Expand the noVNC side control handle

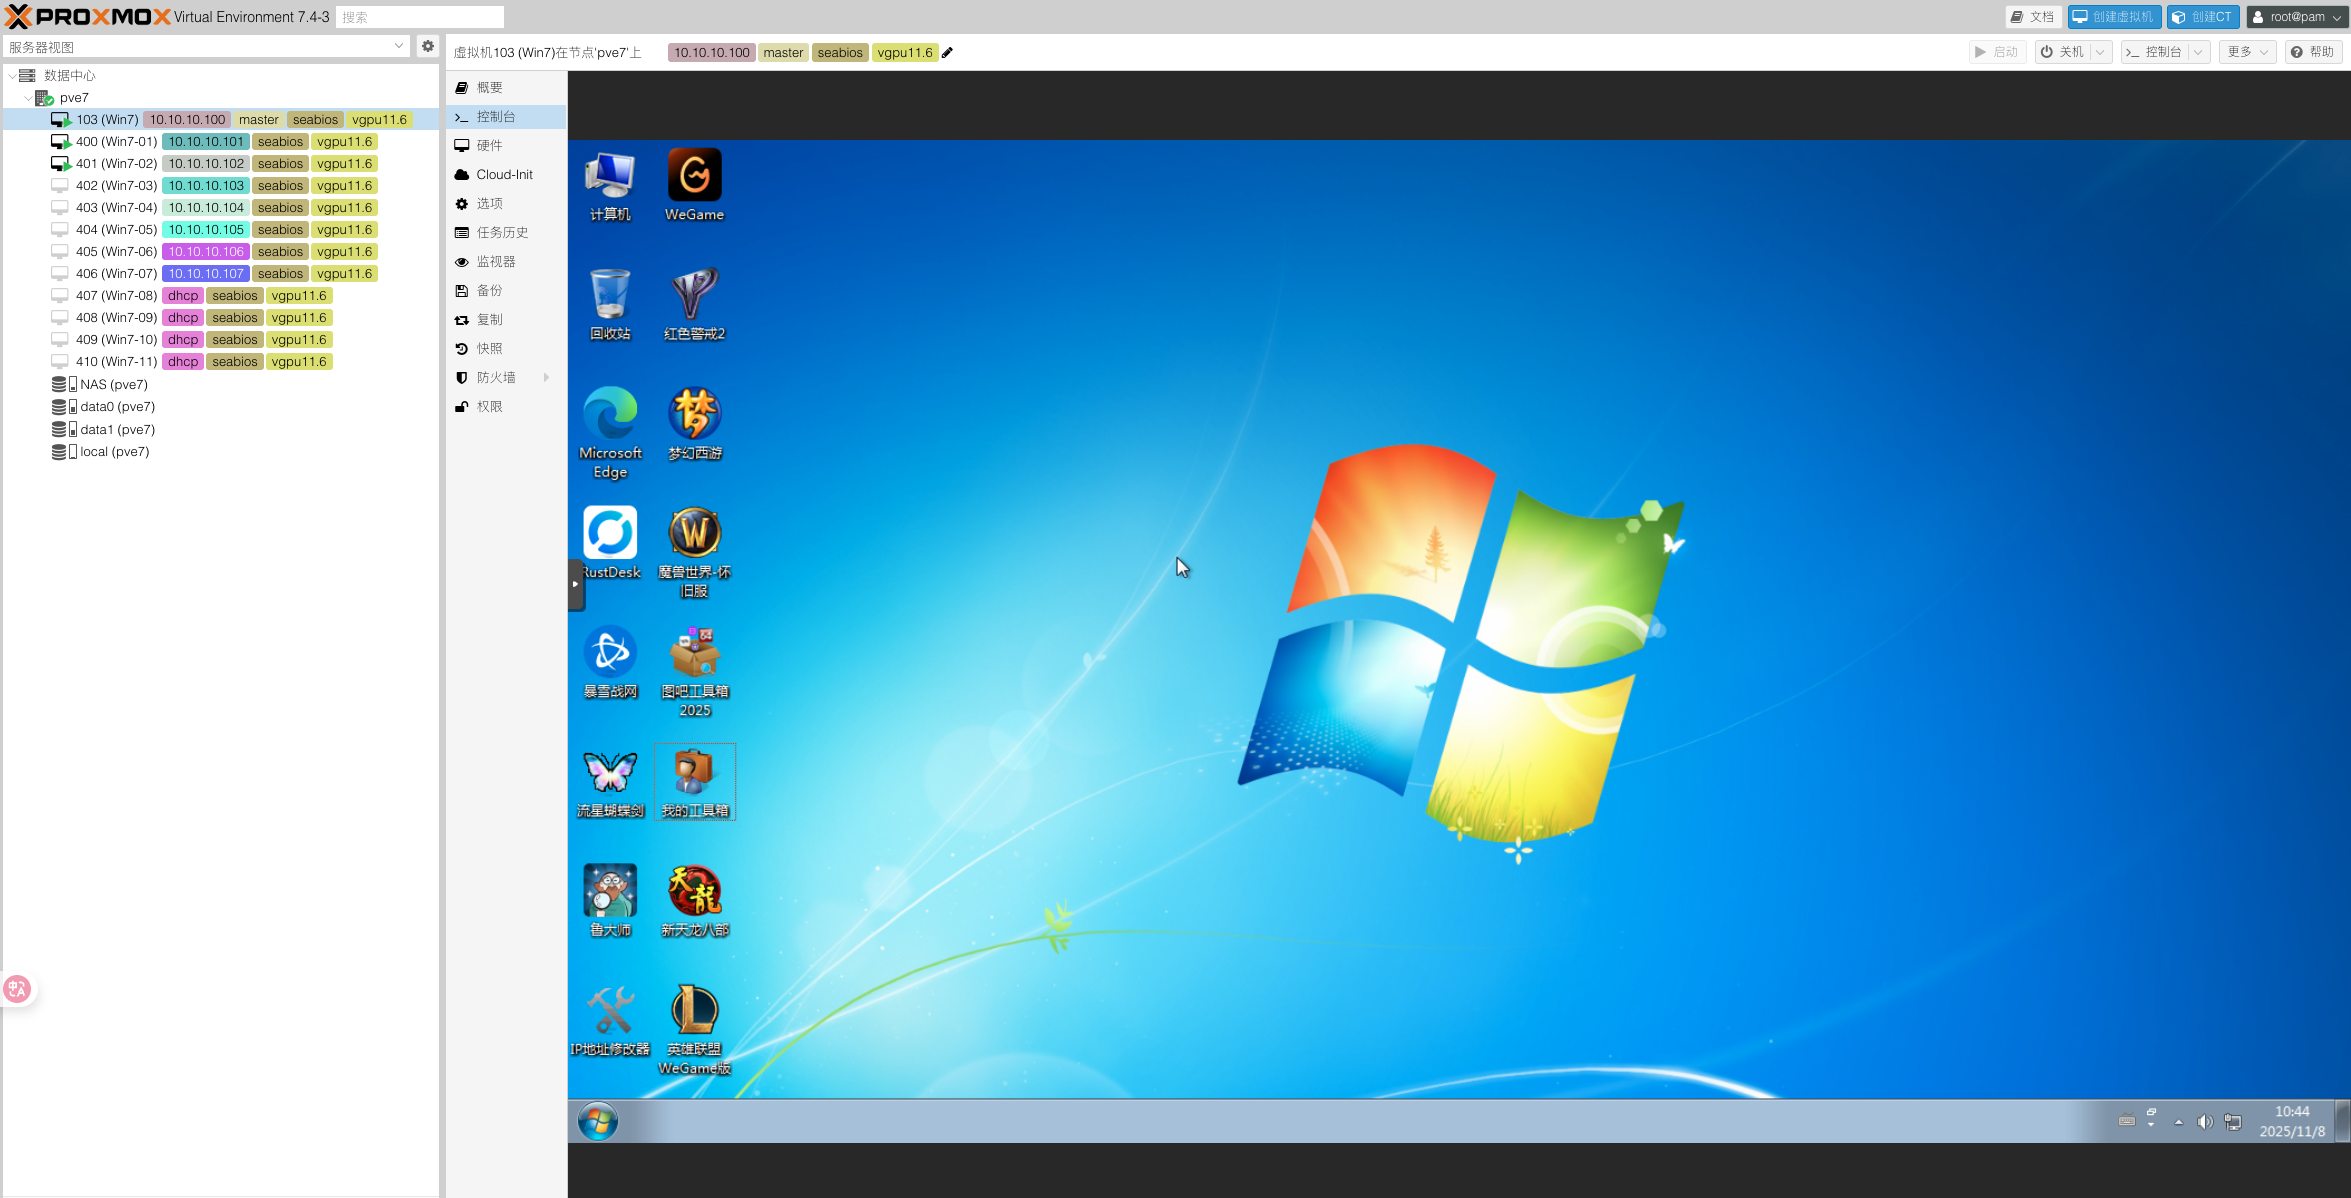click(x=576, y=584)
